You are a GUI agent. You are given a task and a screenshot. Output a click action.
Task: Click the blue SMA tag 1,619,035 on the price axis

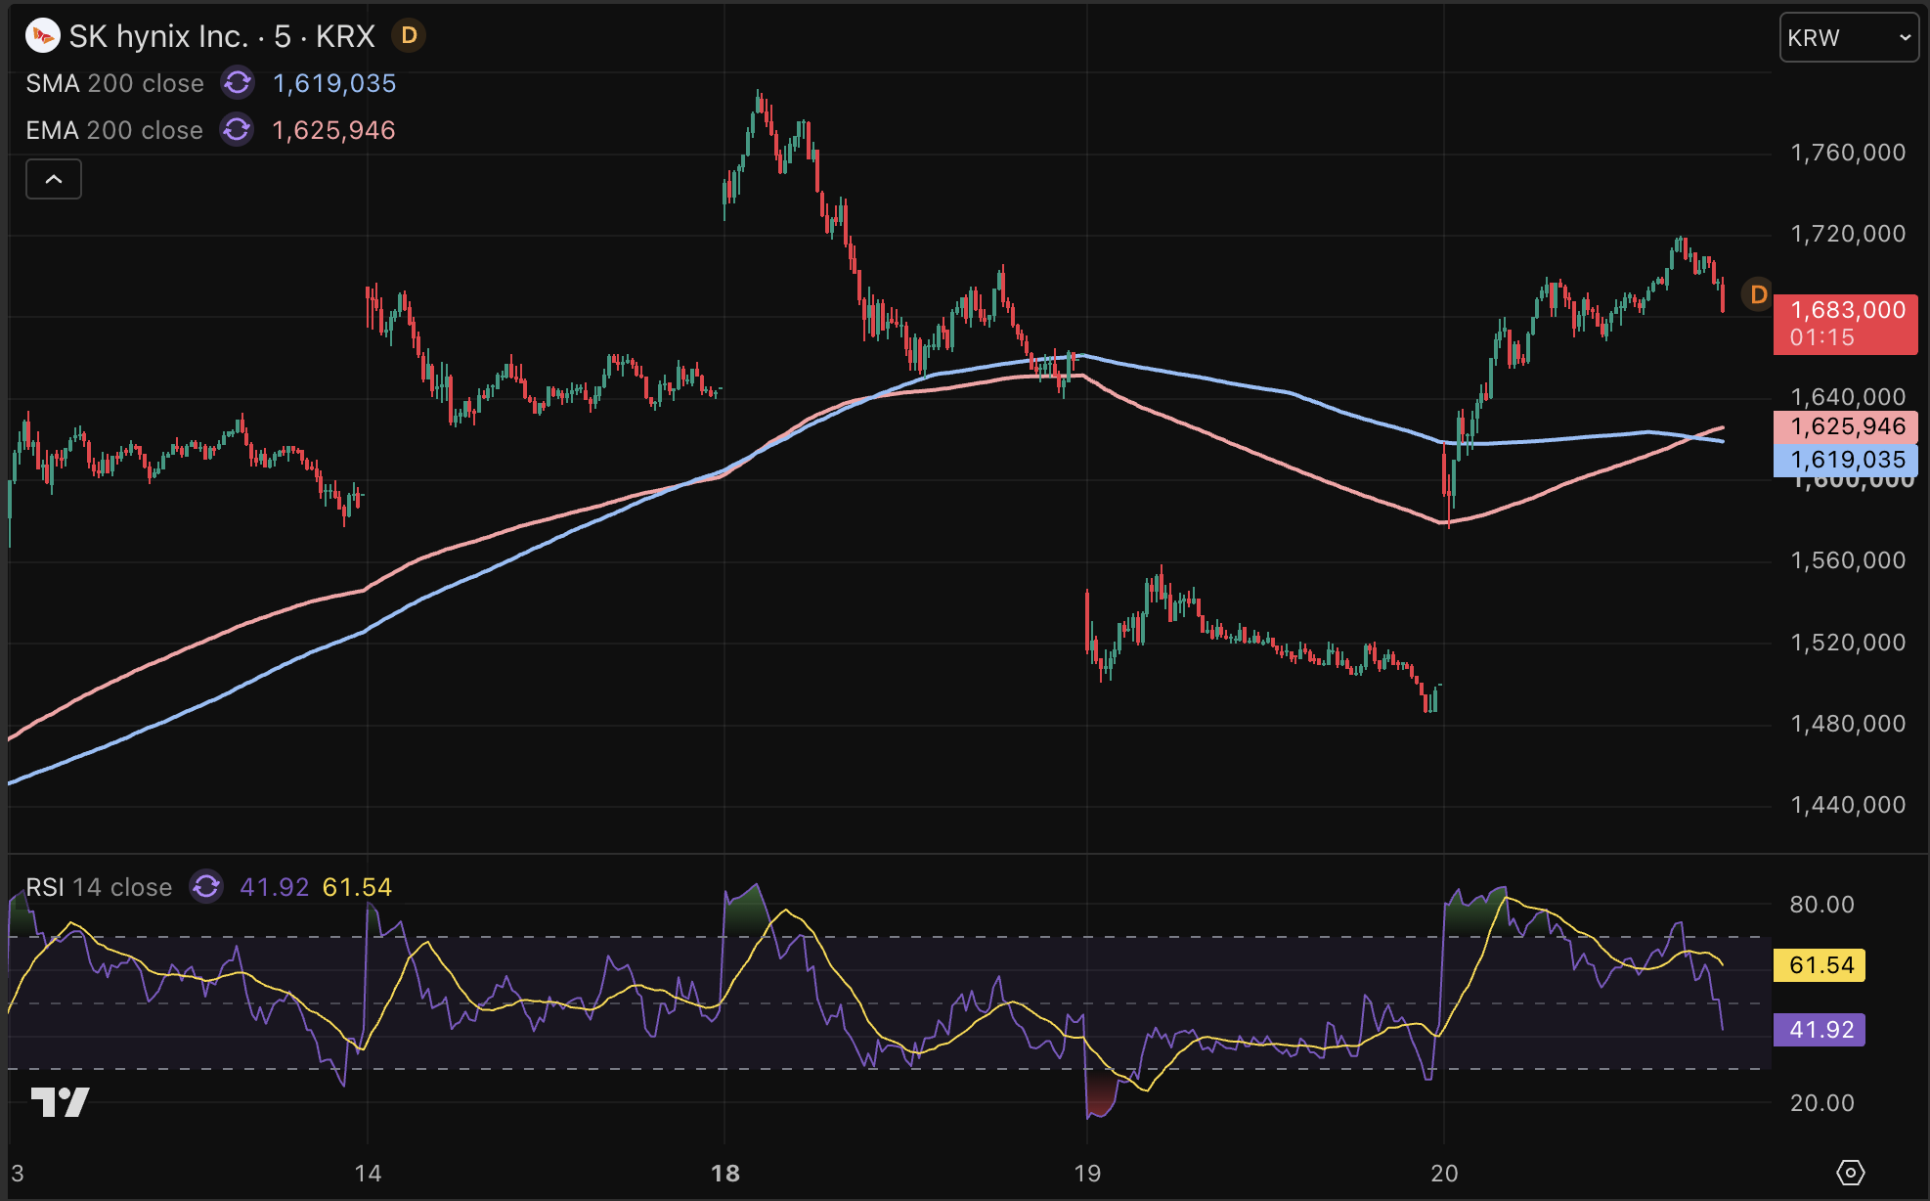click(1846, 460)
